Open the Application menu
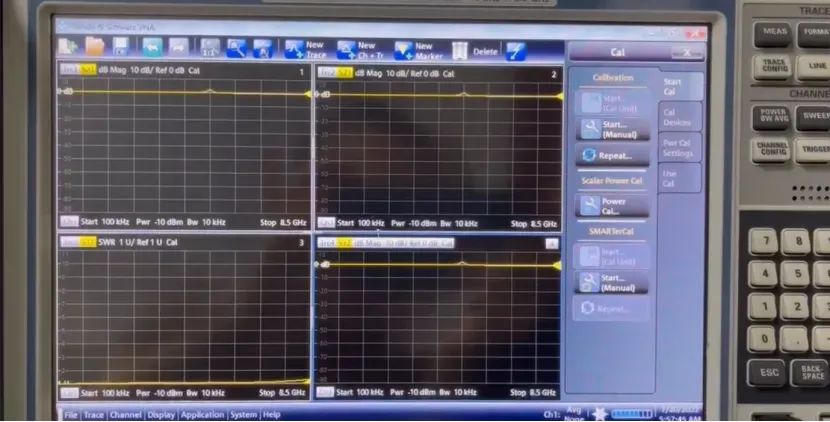Viewport: 830px width, 422px height. [x=203, y=415]
